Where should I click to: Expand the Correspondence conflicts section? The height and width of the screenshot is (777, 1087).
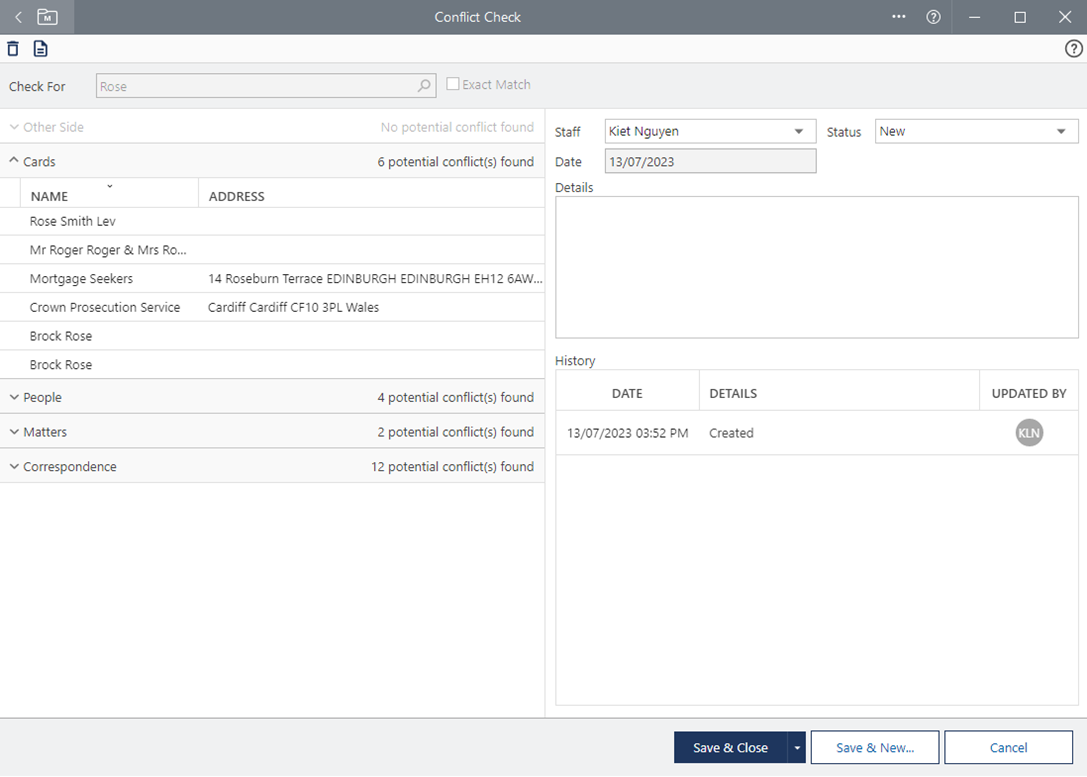[14, 467]
